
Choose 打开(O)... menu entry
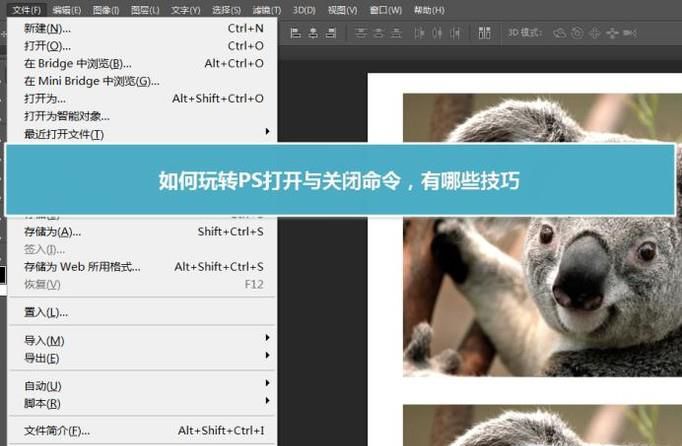(x=142, y=46)
